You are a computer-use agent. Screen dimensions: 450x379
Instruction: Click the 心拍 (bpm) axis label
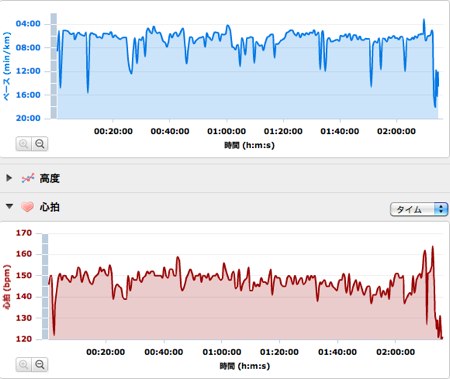point(7,287)
